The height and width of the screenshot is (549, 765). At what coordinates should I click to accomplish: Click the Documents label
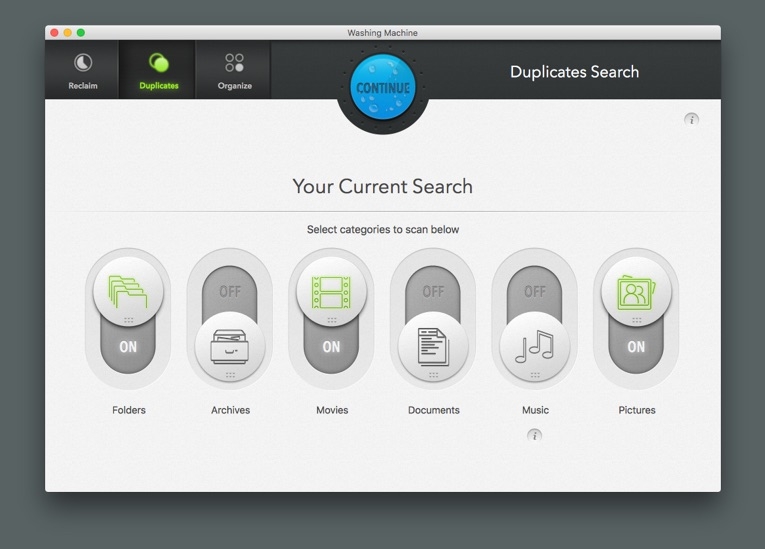click(434, 410)
